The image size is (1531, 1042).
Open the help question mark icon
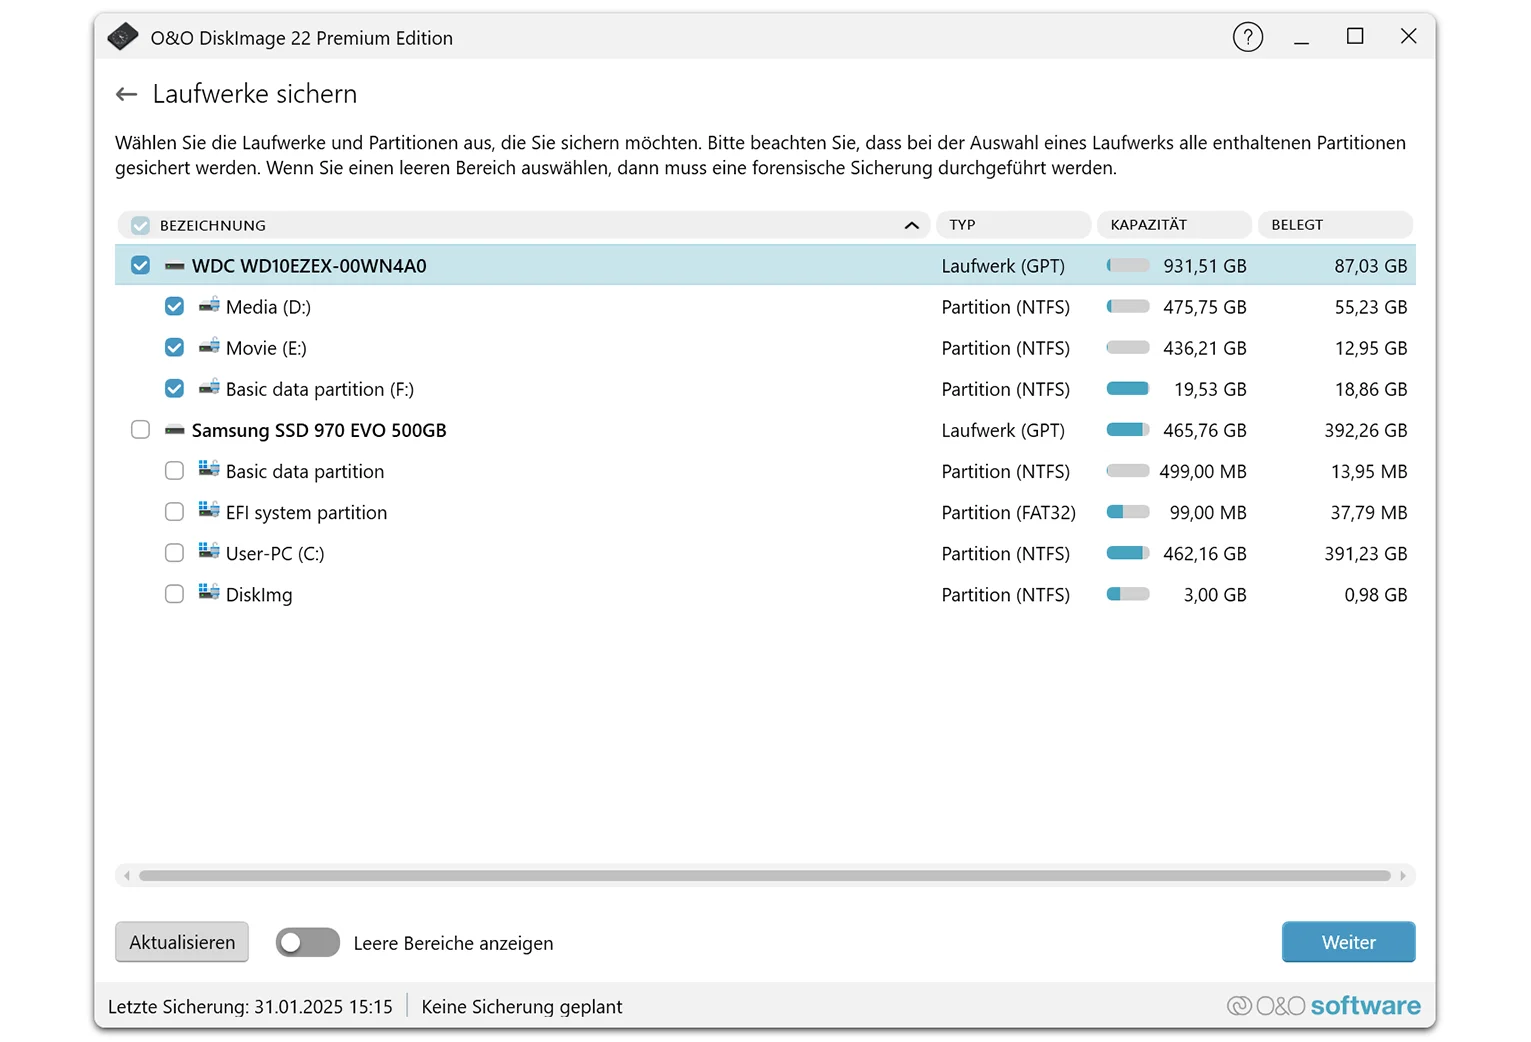tap(1247, 37)
